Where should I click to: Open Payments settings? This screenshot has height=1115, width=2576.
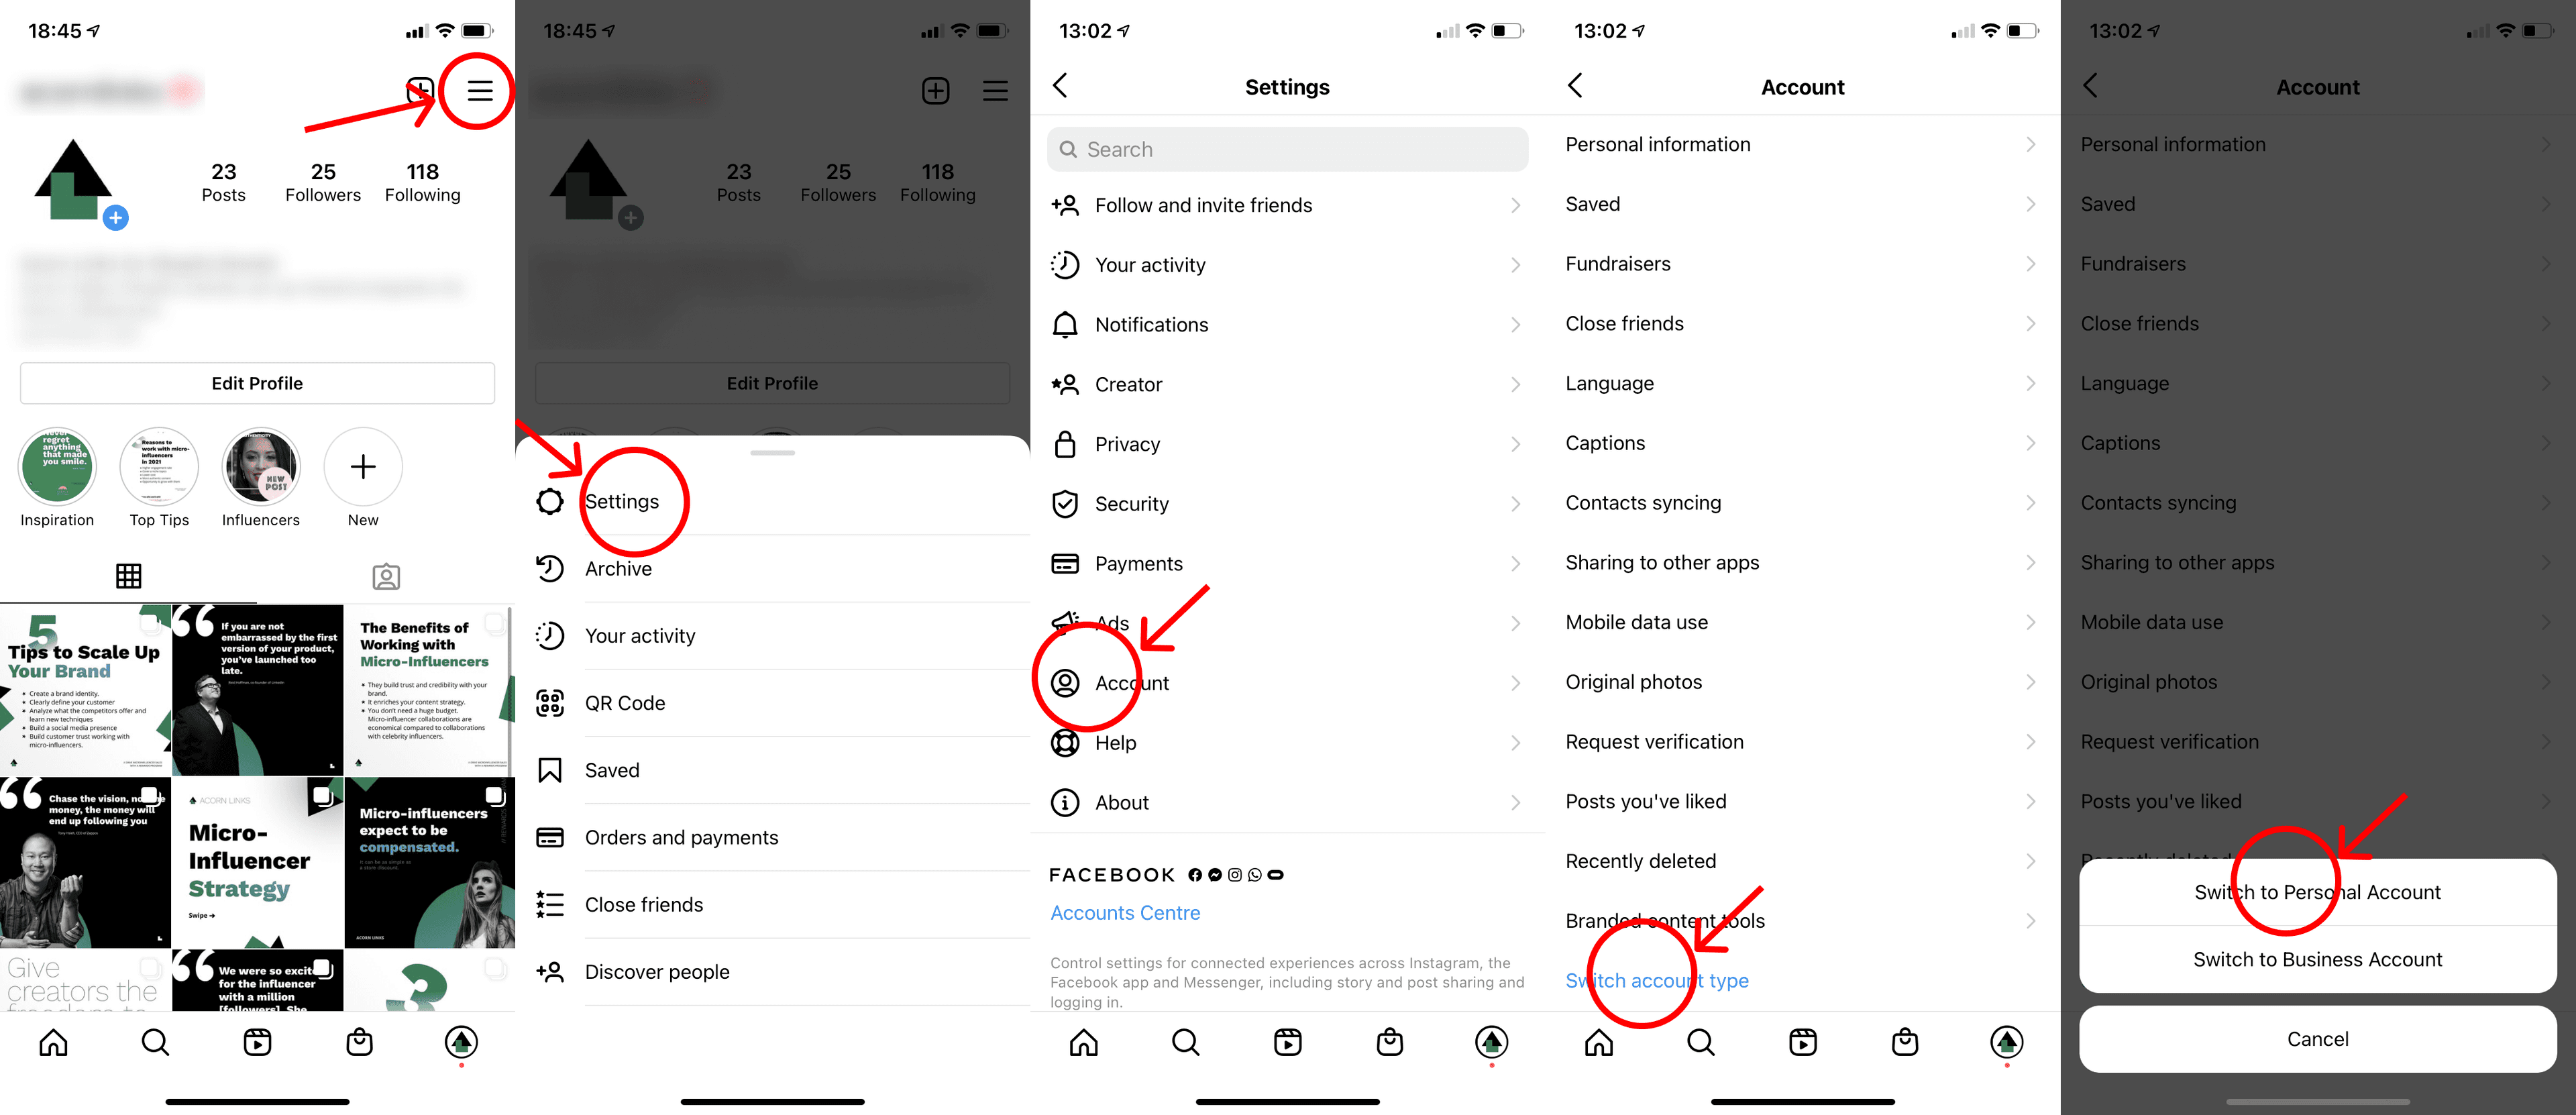[x=1287, y=563]
